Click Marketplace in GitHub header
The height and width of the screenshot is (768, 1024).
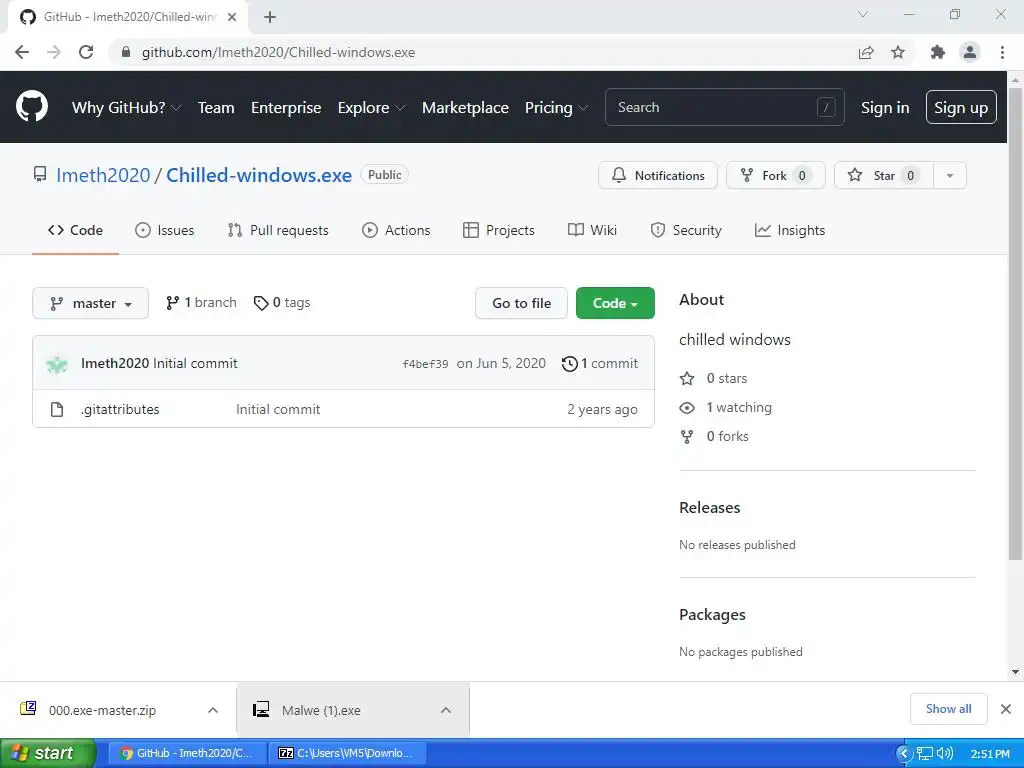465,108
